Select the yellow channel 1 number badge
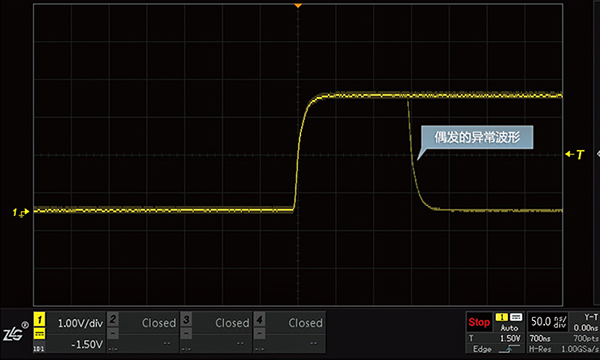The width and height of the screenshot is (600, 360). tap(39, 319)
